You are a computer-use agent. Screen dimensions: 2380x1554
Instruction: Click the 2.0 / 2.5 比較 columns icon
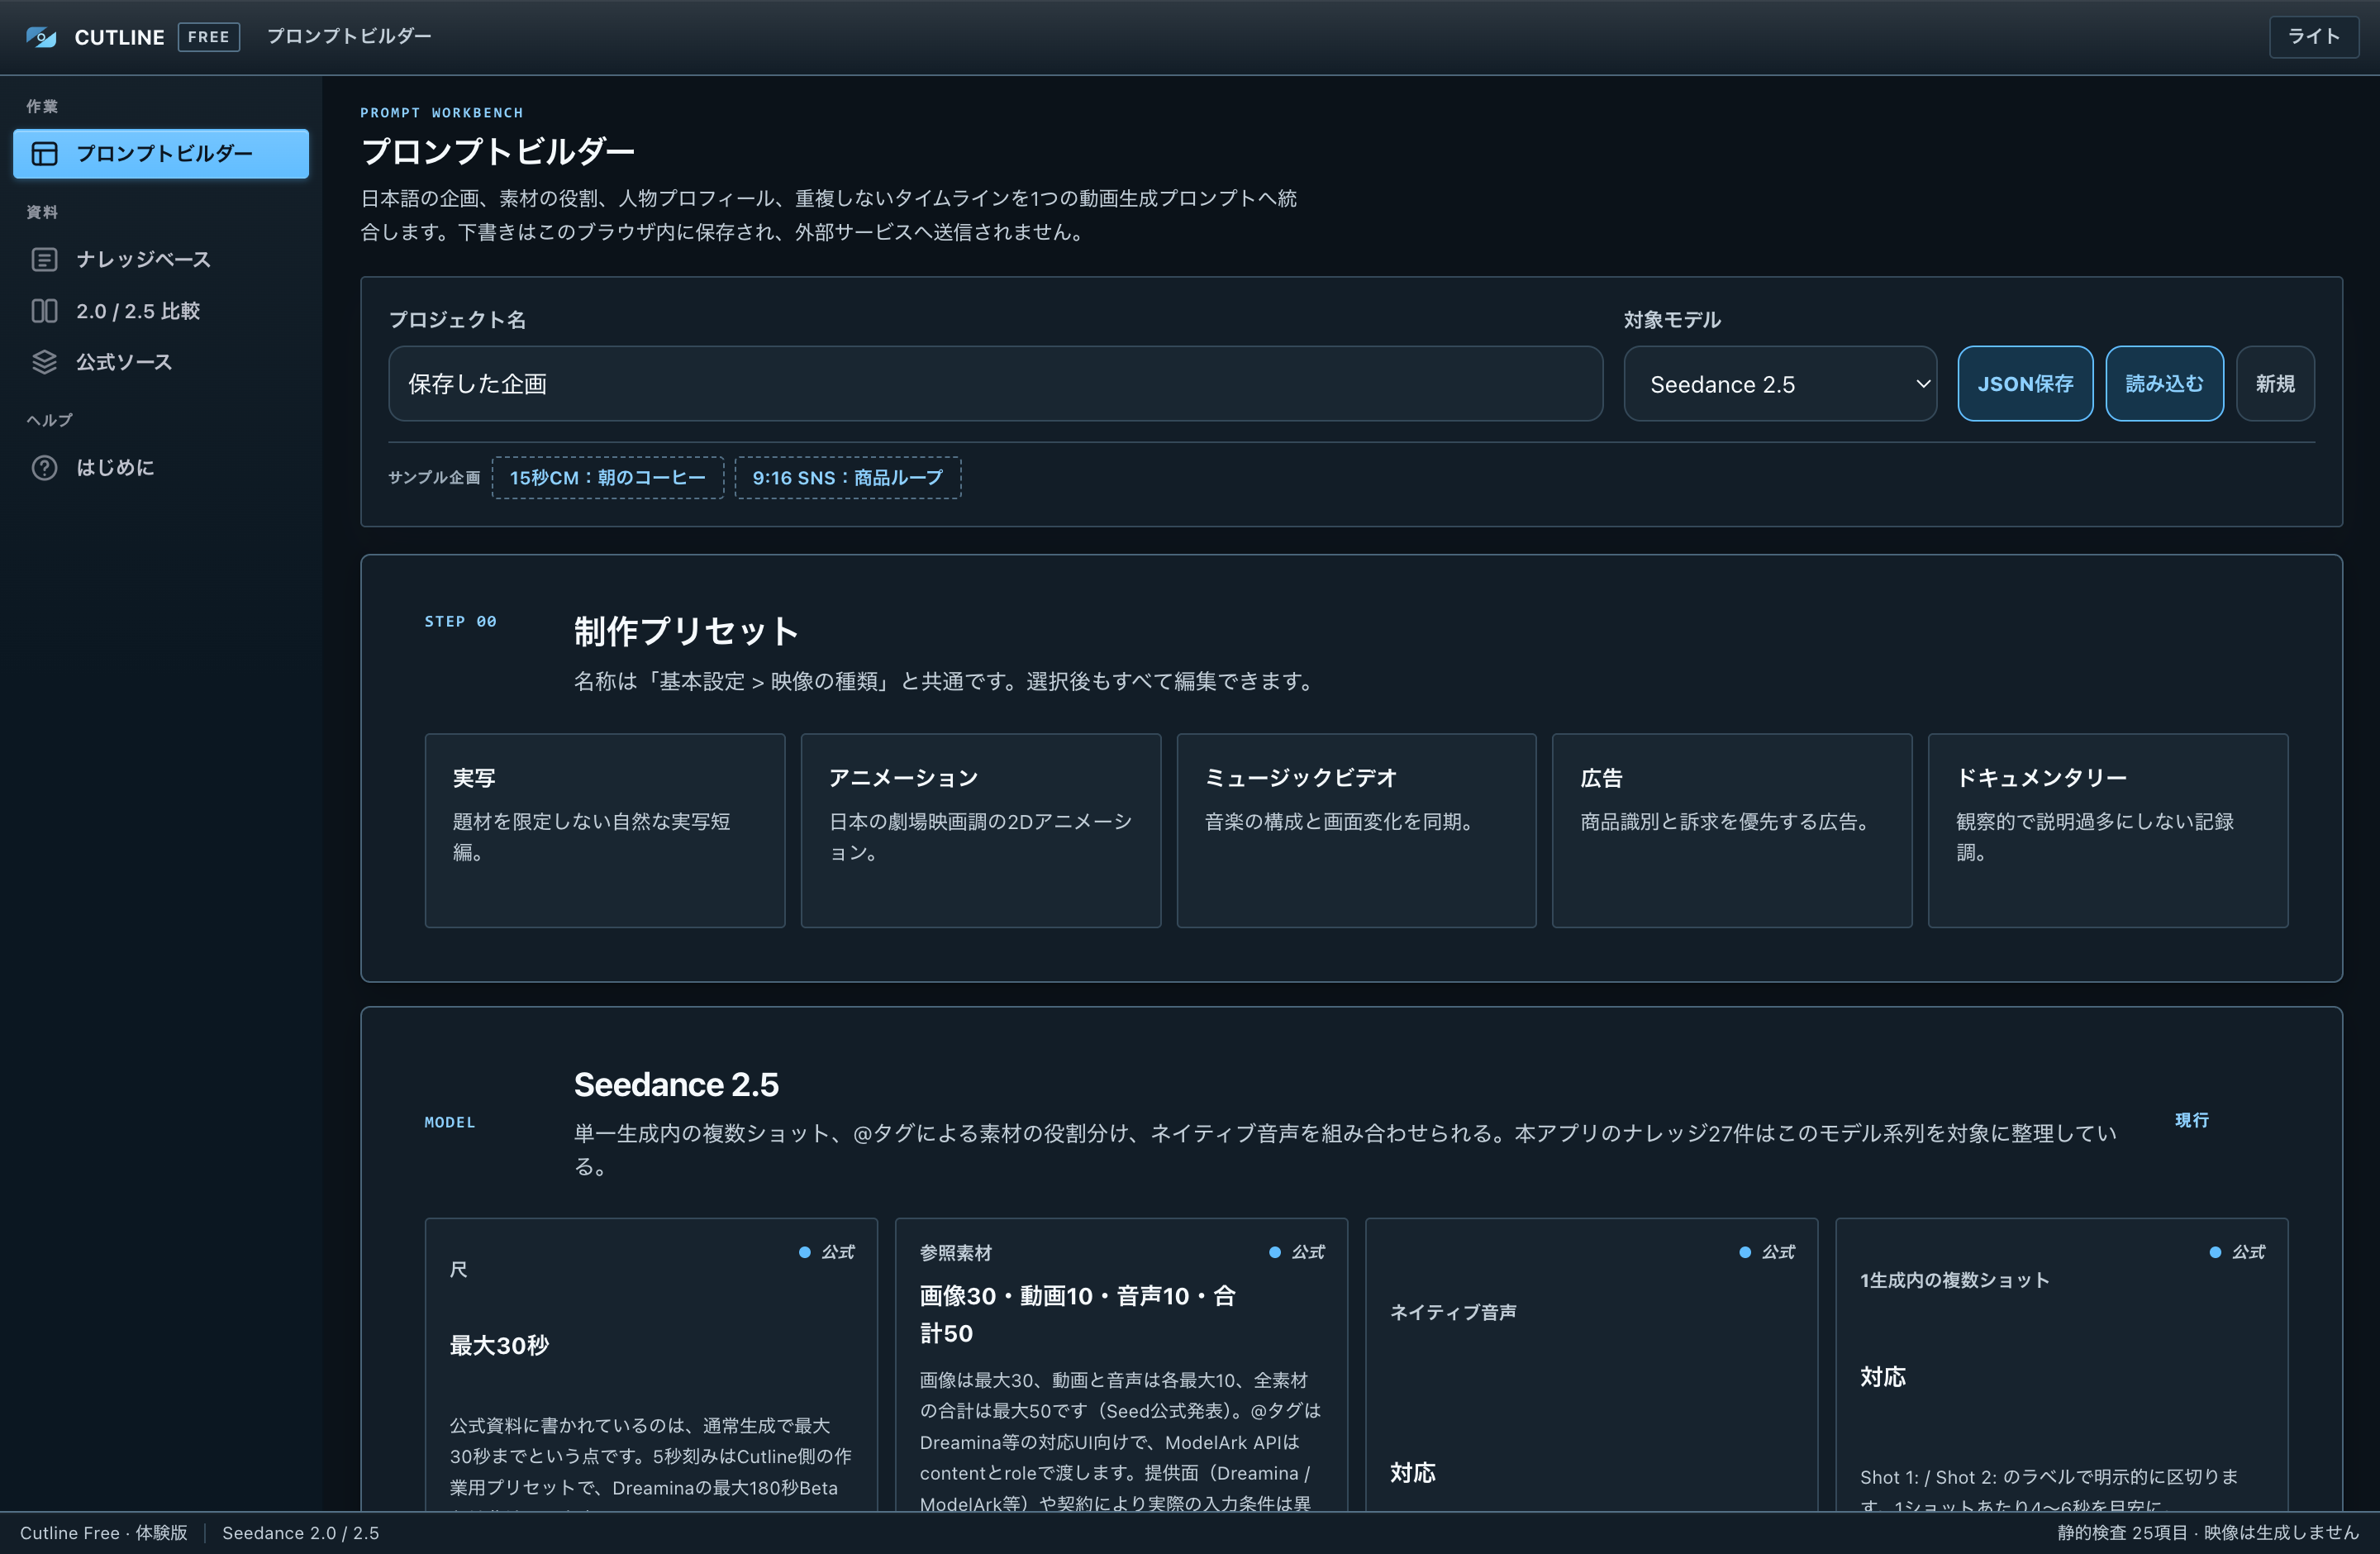[x=44, y=311]
